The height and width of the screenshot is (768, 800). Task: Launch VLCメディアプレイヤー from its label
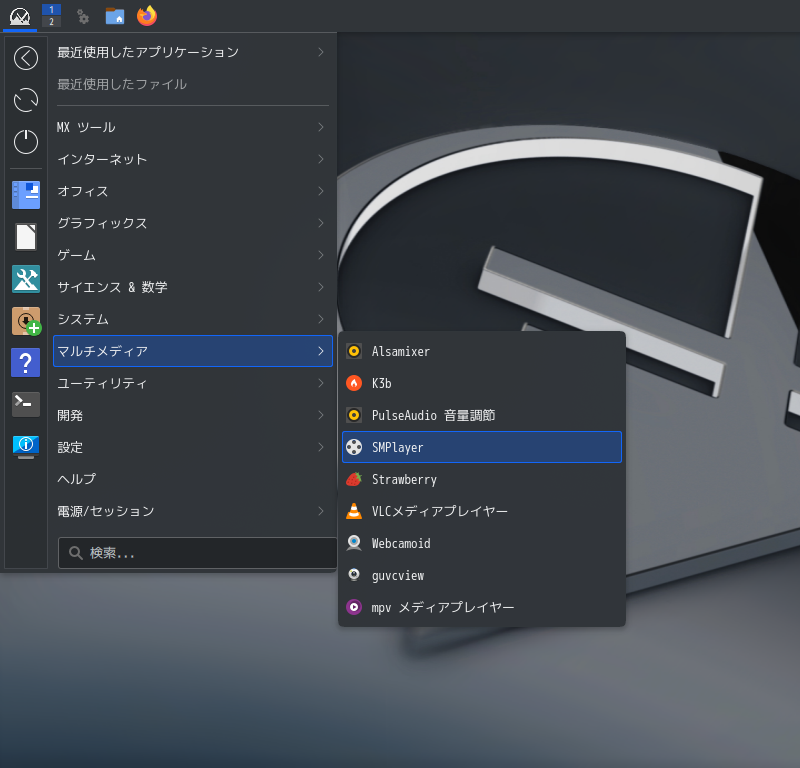coord(439,511)
